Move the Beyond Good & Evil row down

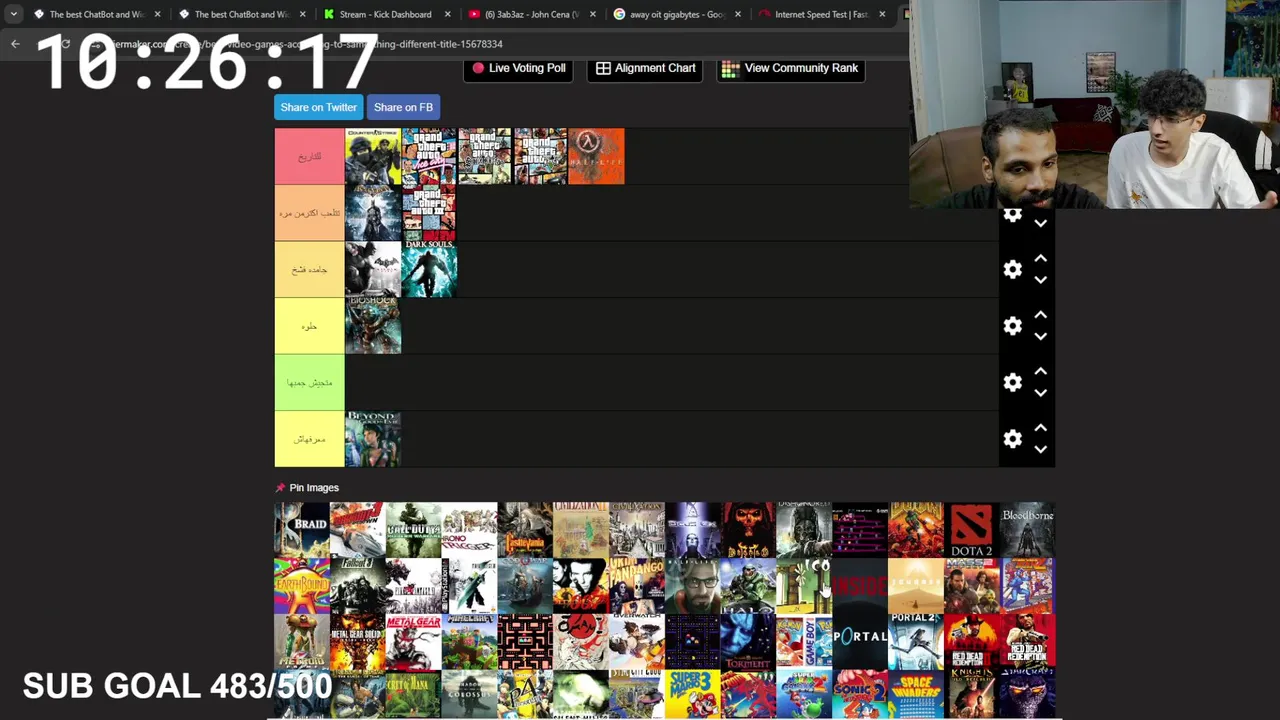point(1041,450)
